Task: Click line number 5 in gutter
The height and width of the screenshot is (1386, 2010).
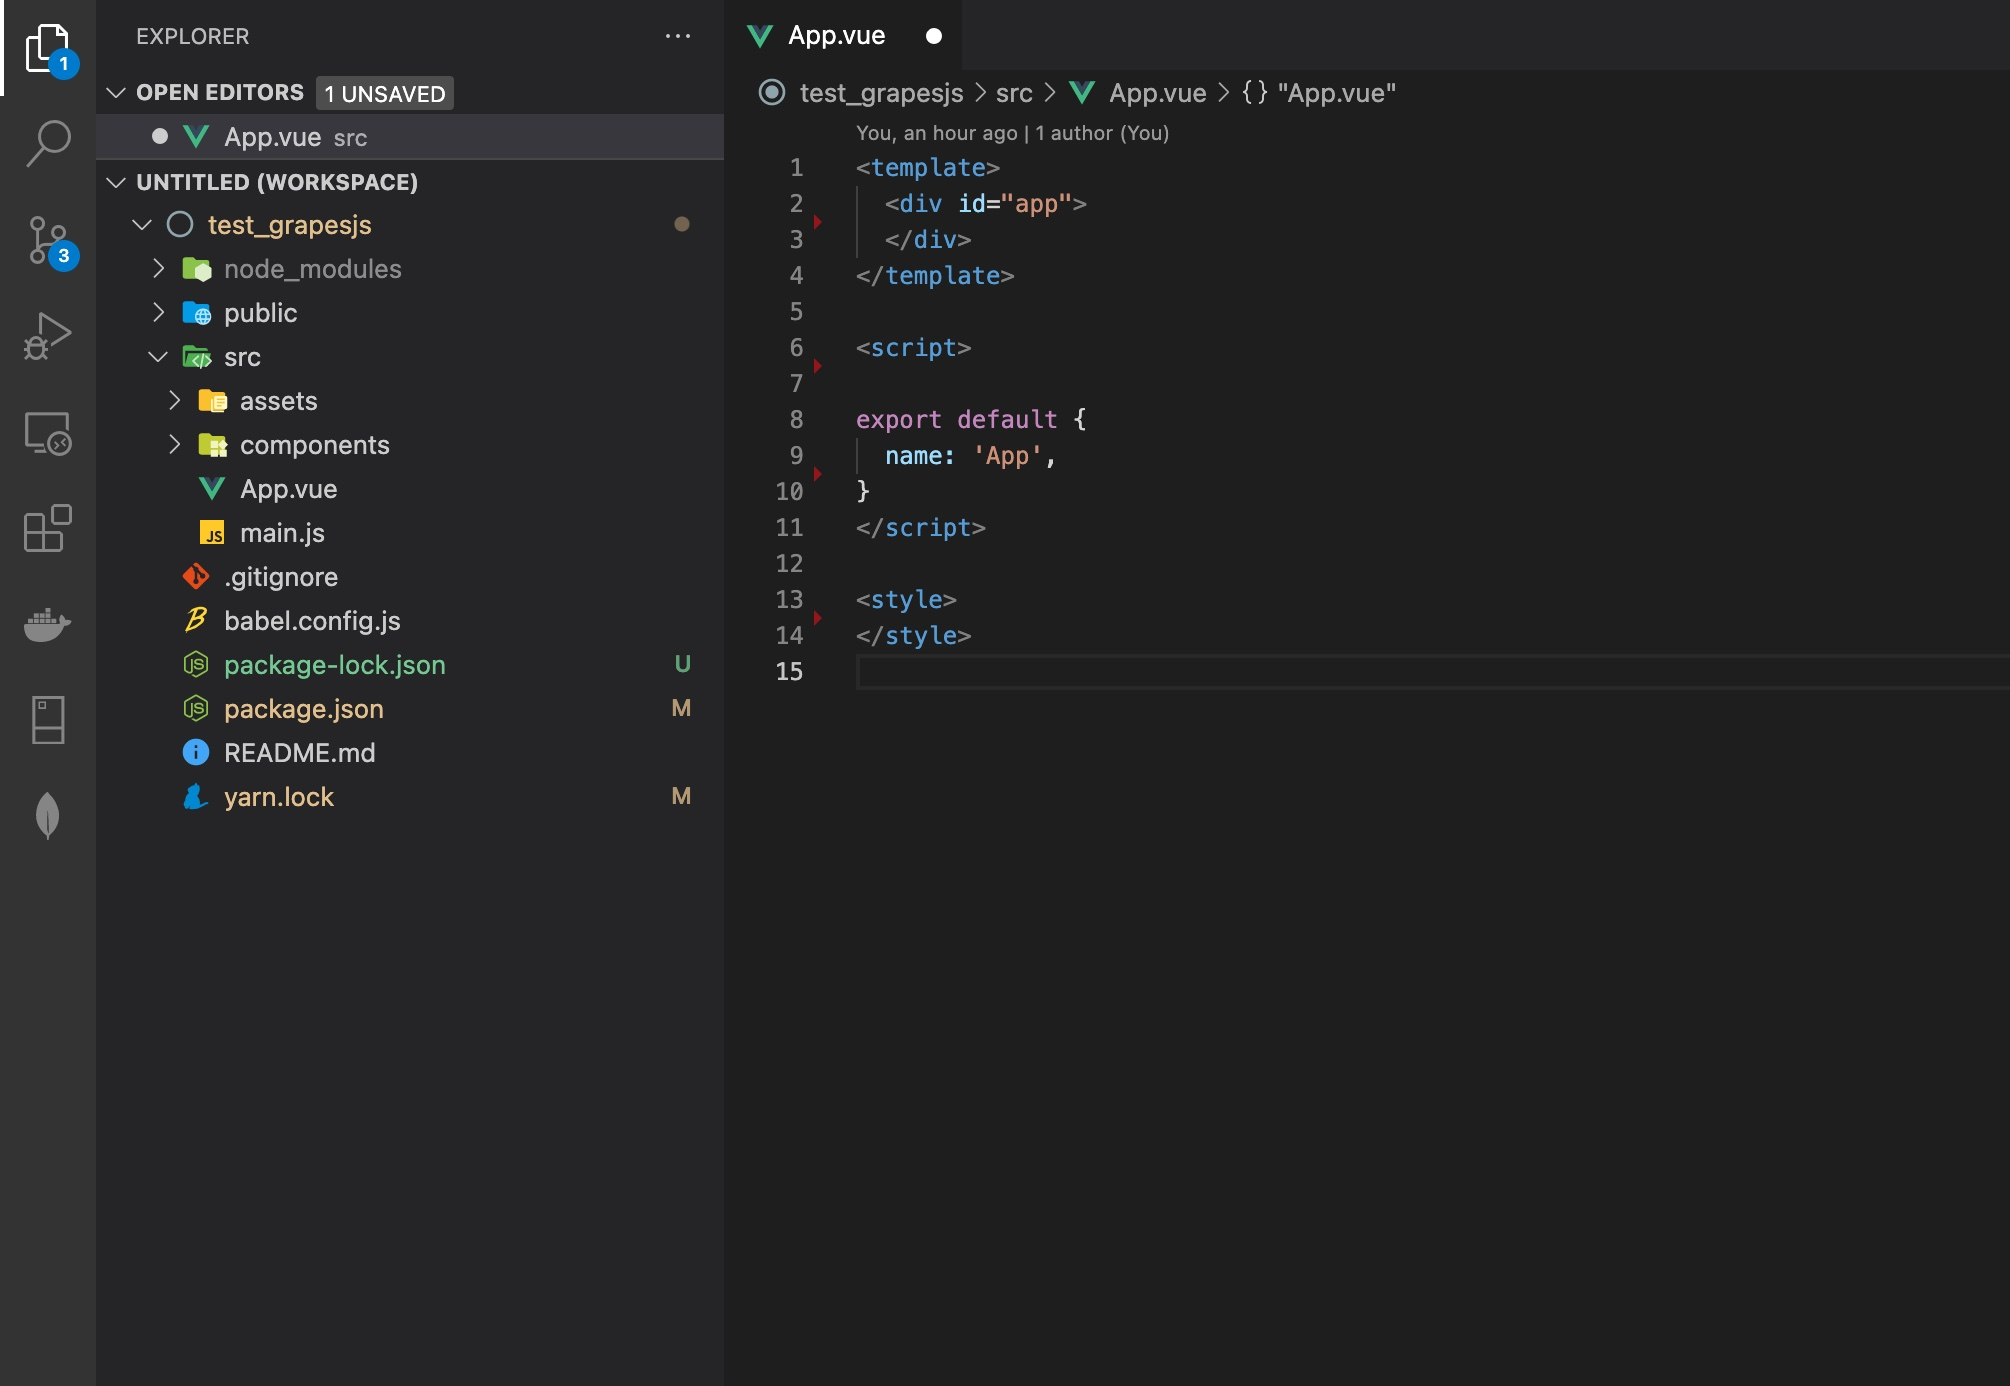Action: tap(796, 312)
